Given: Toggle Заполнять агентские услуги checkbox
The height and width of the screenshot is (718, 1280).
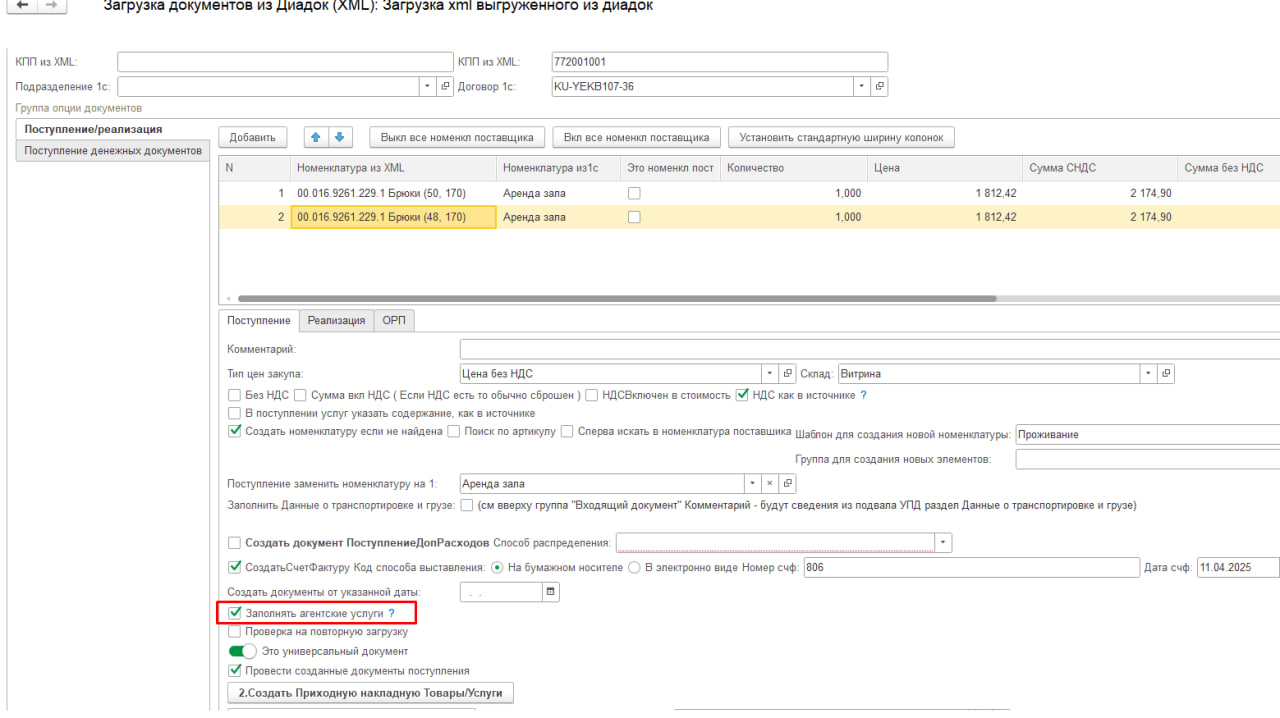Looking at the screenshot, I should coord(235,612).
